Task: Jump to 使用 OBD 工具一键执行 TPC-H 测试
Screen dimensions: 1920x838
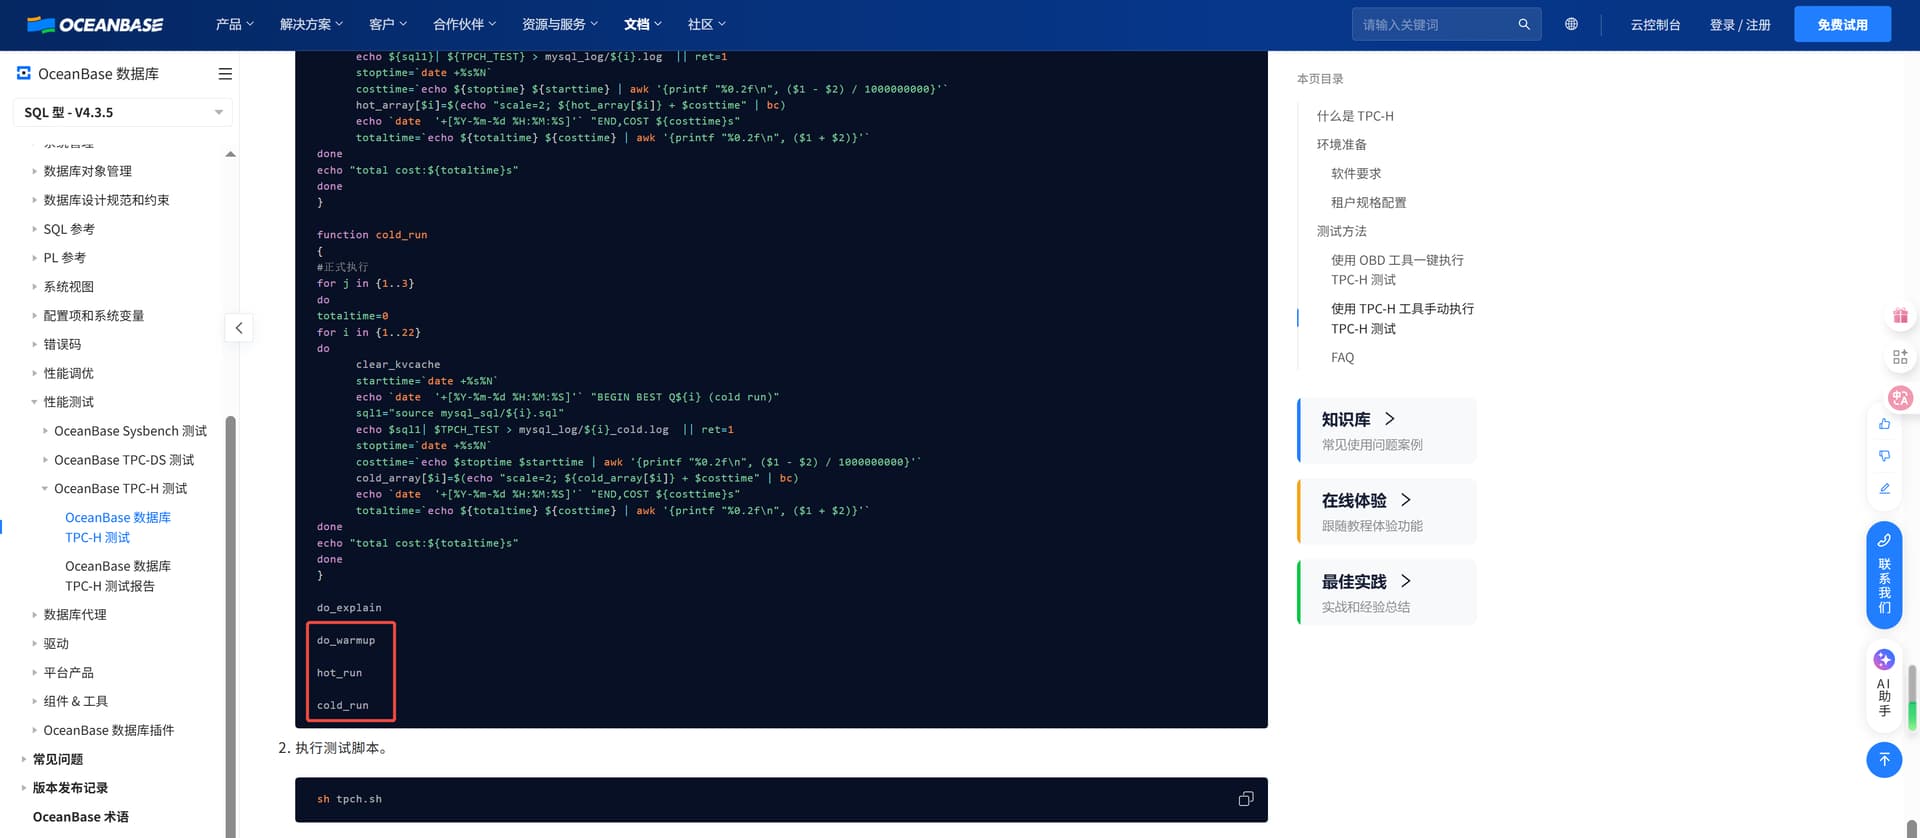Action: tap(1397, 270)
